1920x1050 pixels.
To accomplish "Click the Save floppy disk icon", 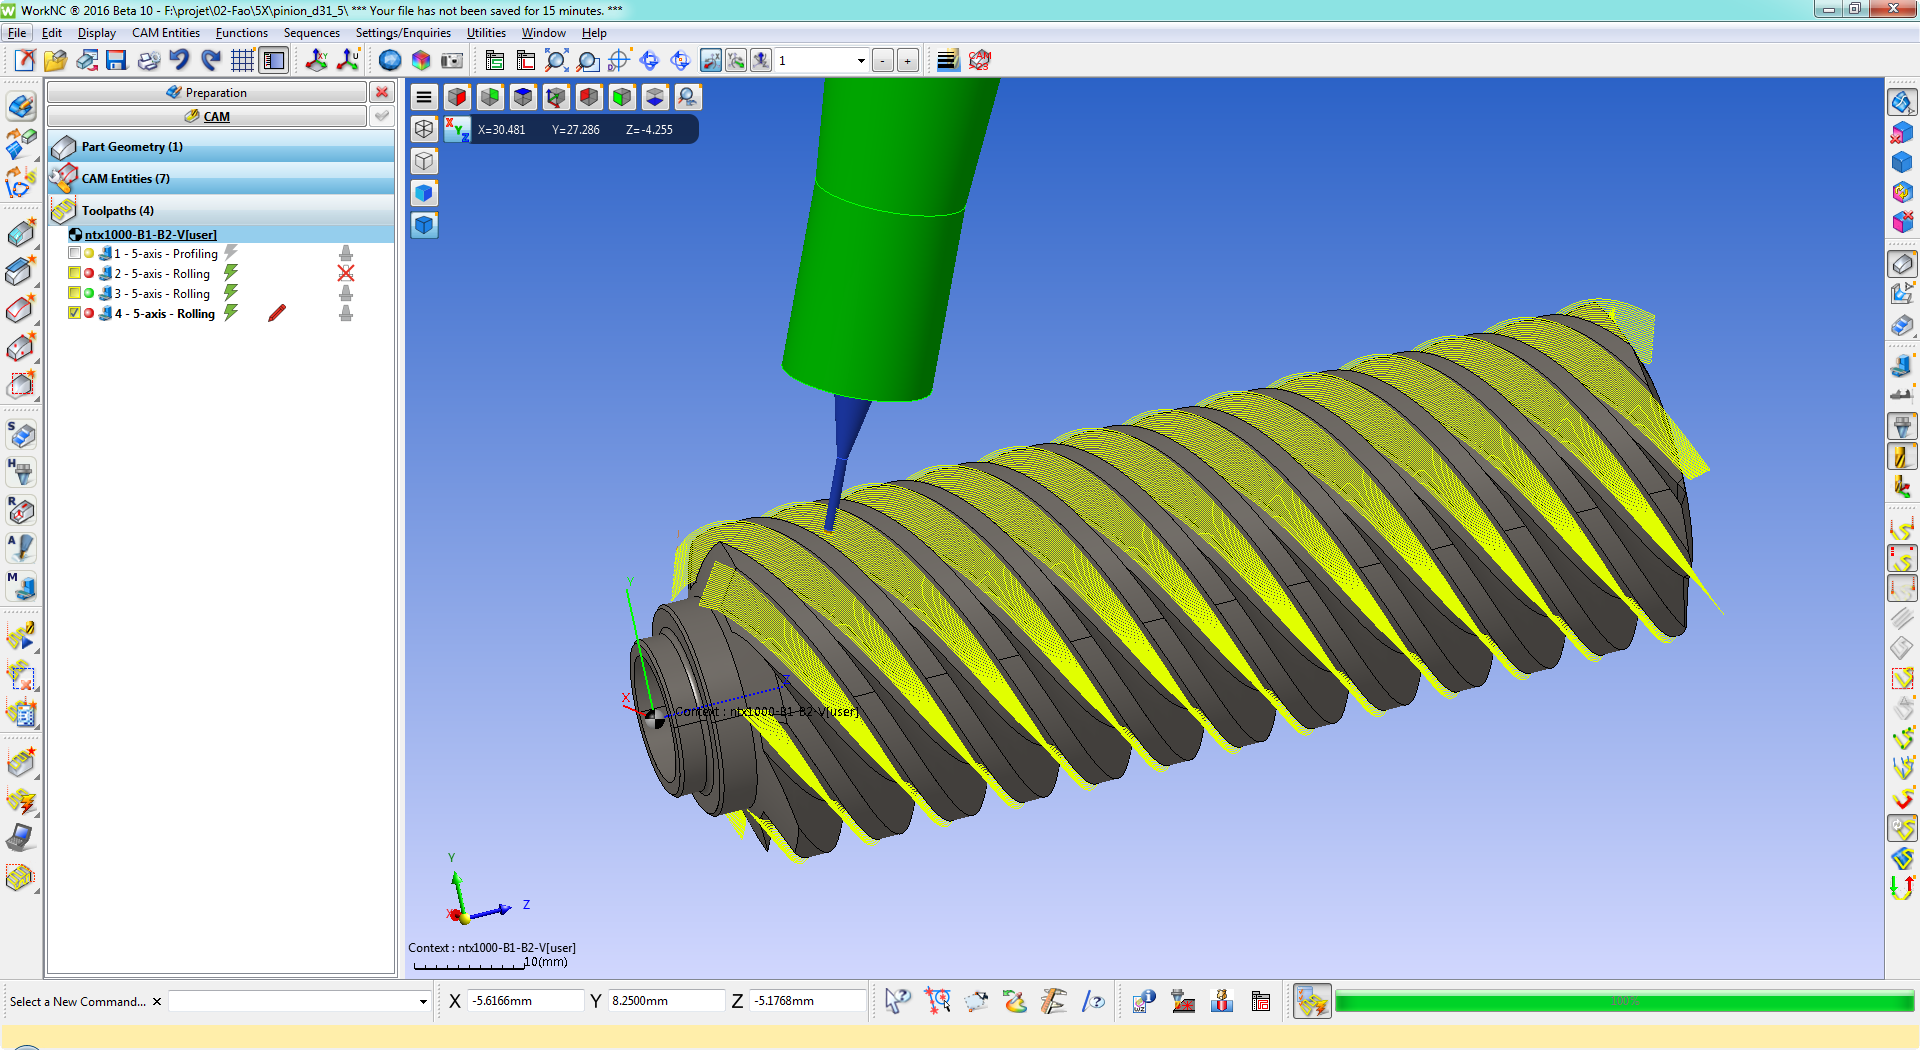I will (x=117, y=60).
